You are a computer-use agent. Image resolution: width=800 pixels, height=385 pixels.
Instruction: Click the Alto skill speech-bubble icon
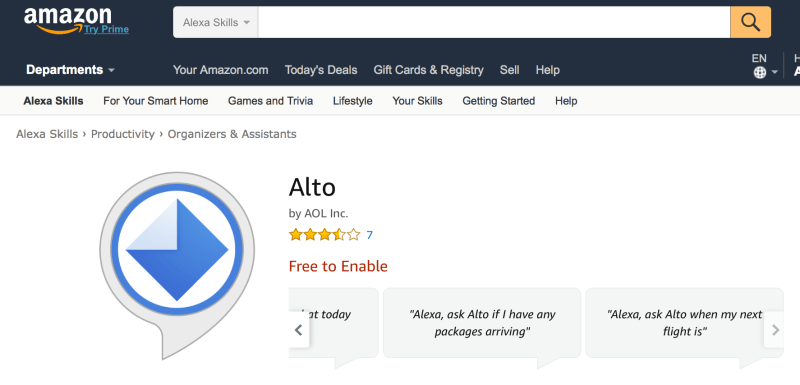(x=177, y=265)
